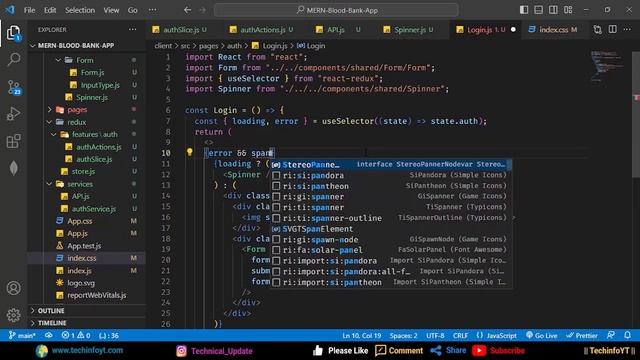Select ri:si:pandora suggestion
This screenshot has width=640, height=360.
(x=391, y=175)
